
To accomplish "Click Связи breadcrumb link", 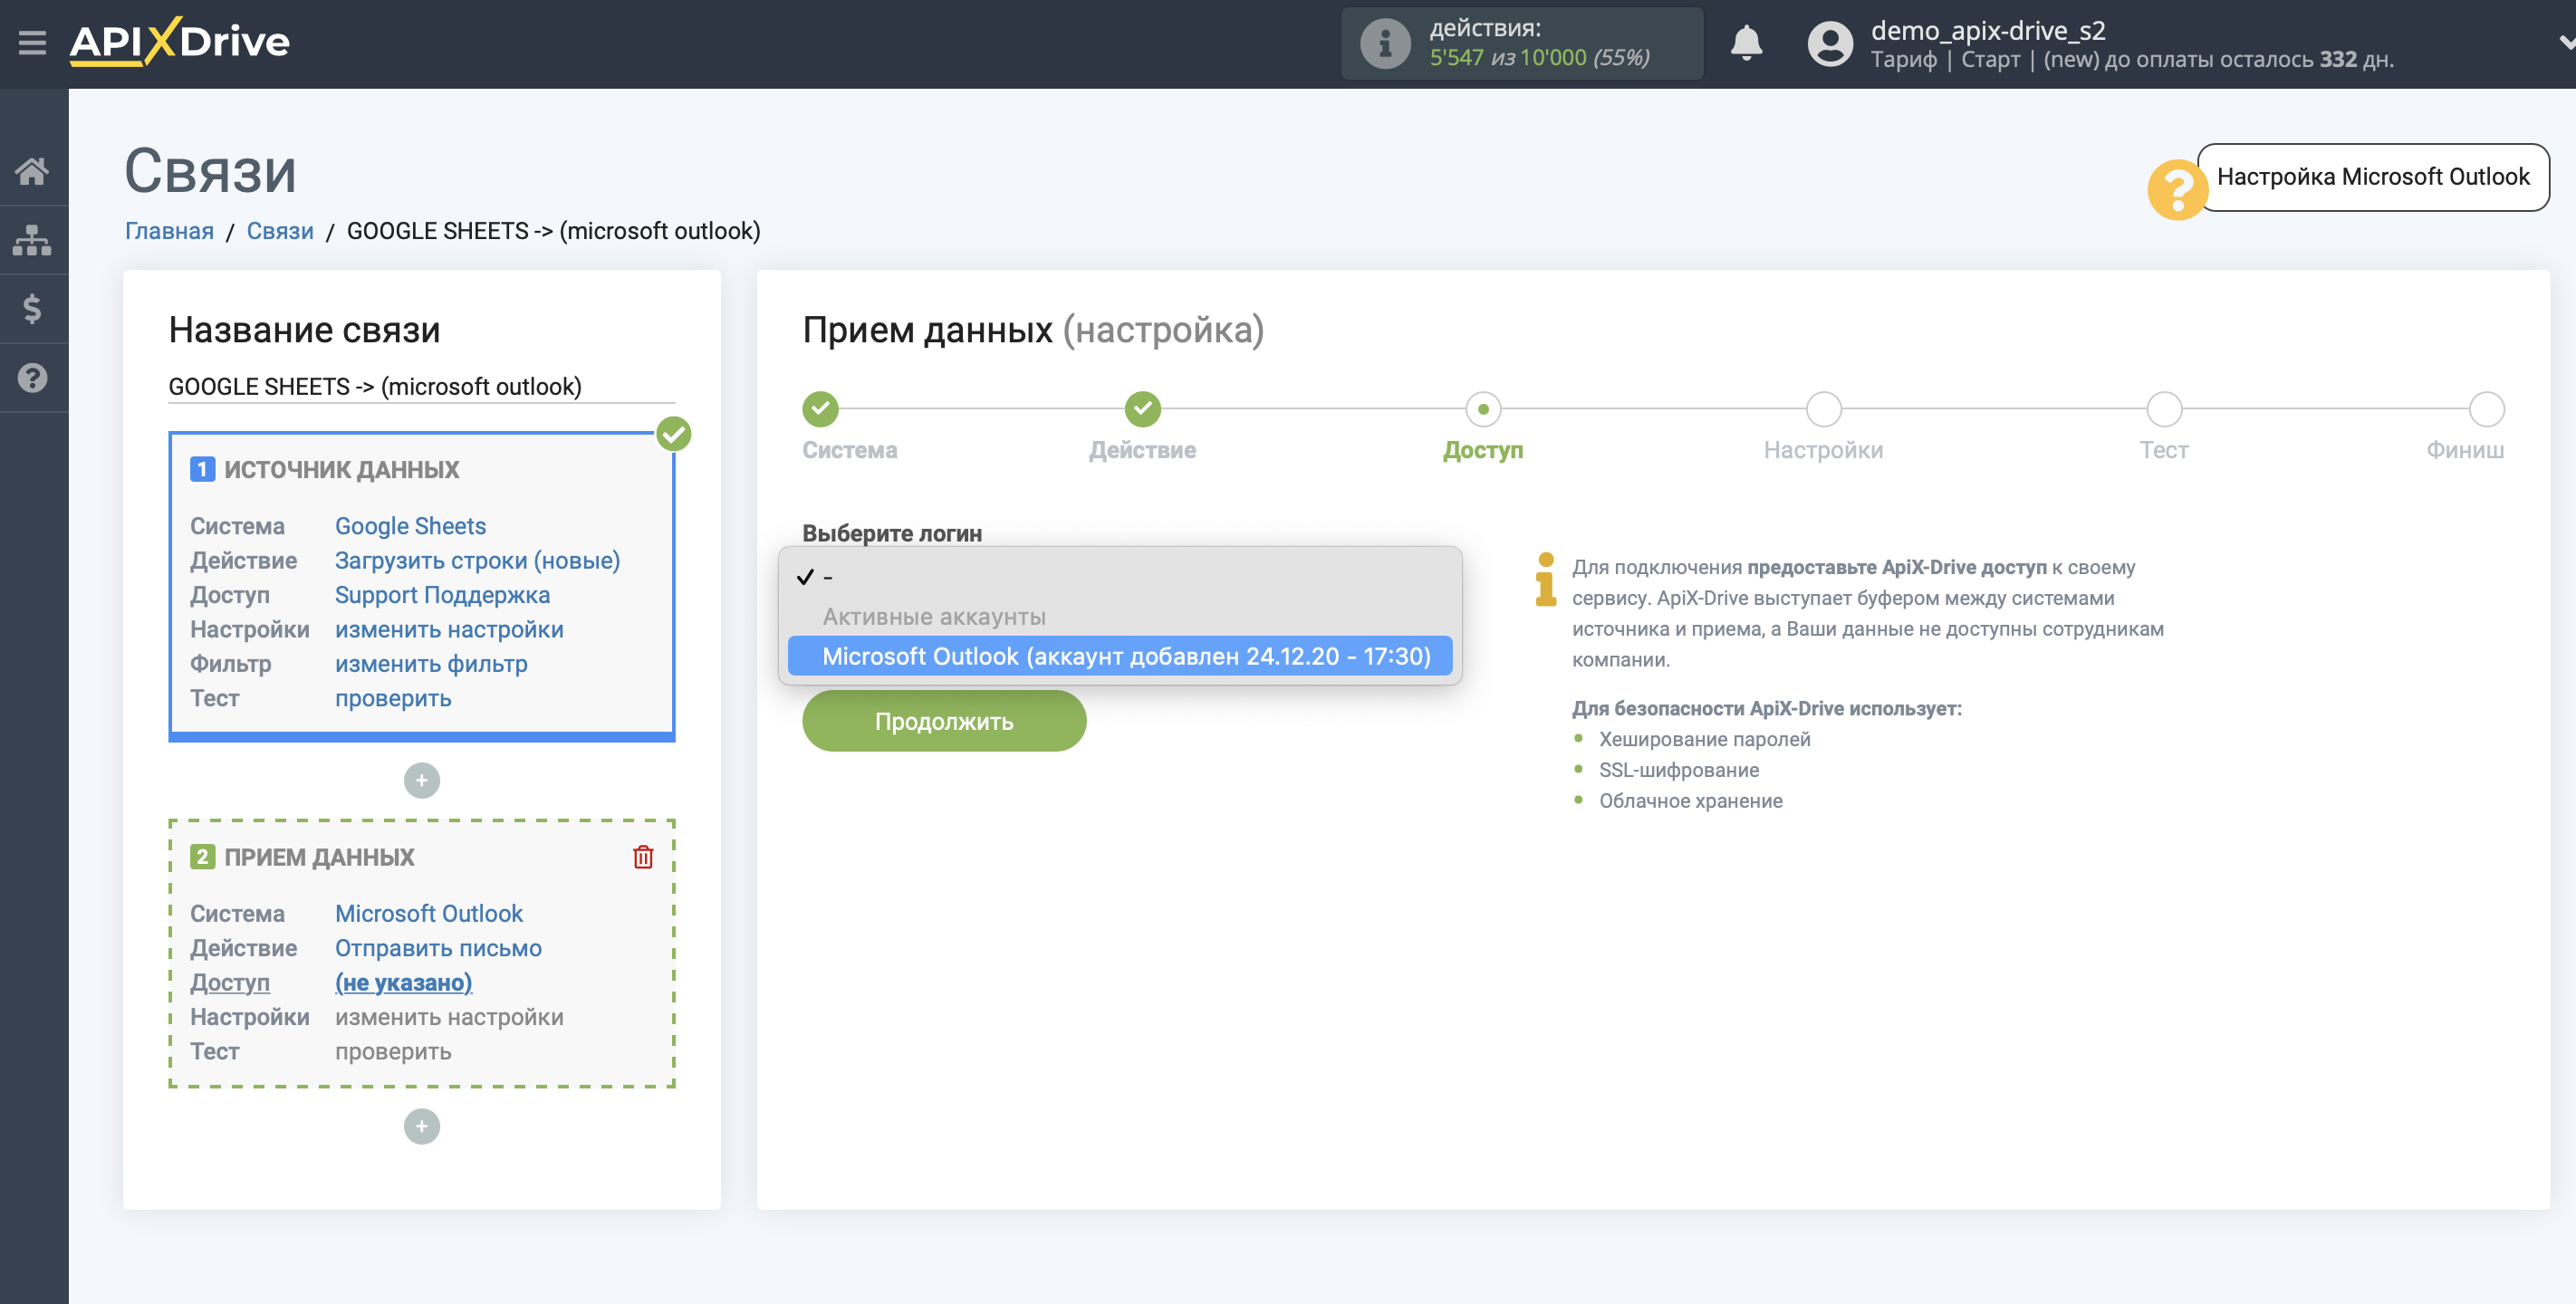I will (280, 231).
